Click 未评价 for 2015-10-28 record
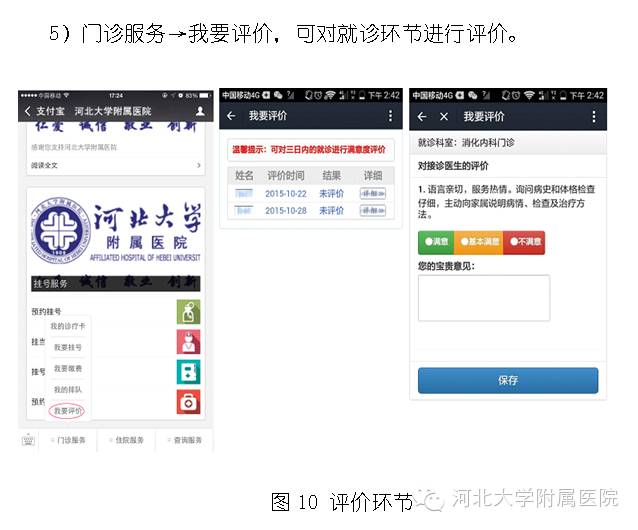This screenshot has width=638, height=530. (331, 211)
